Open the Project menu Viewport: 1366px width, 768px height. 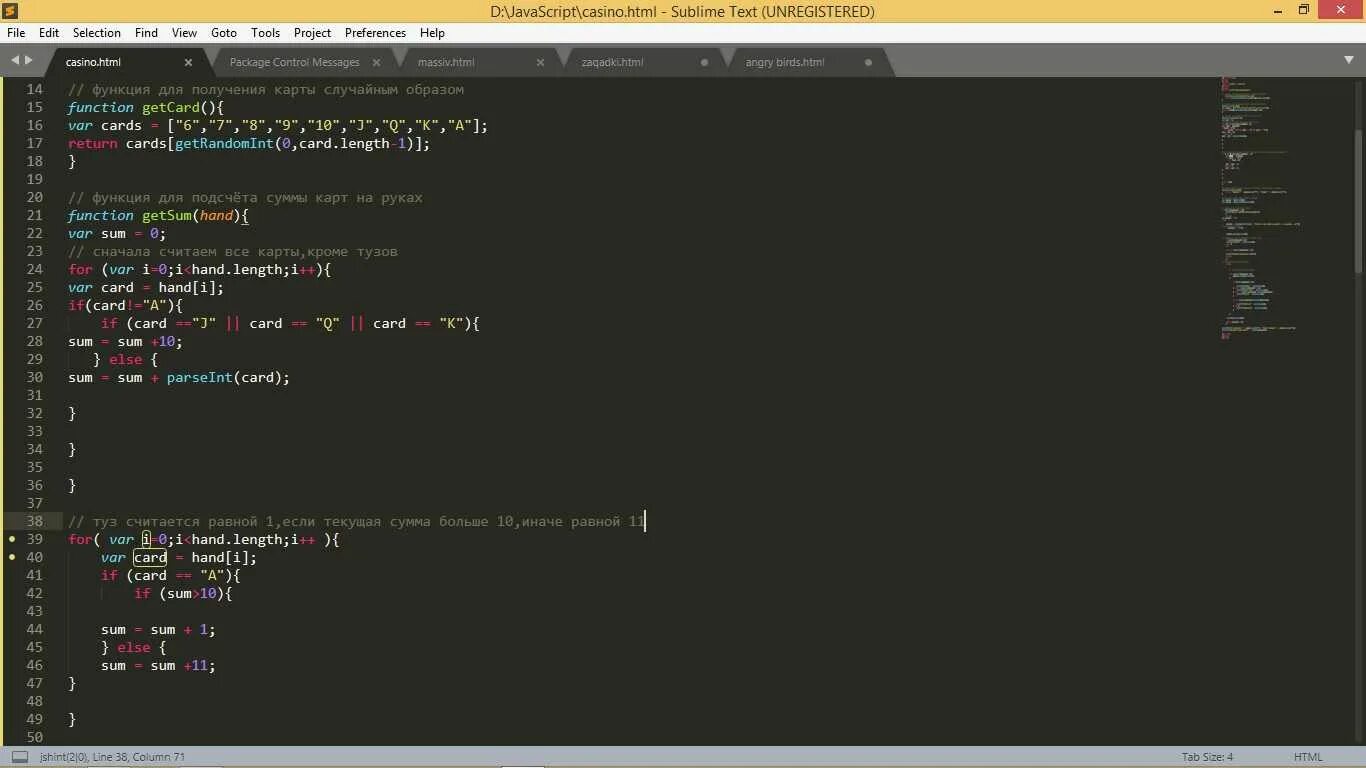(312, 33)
